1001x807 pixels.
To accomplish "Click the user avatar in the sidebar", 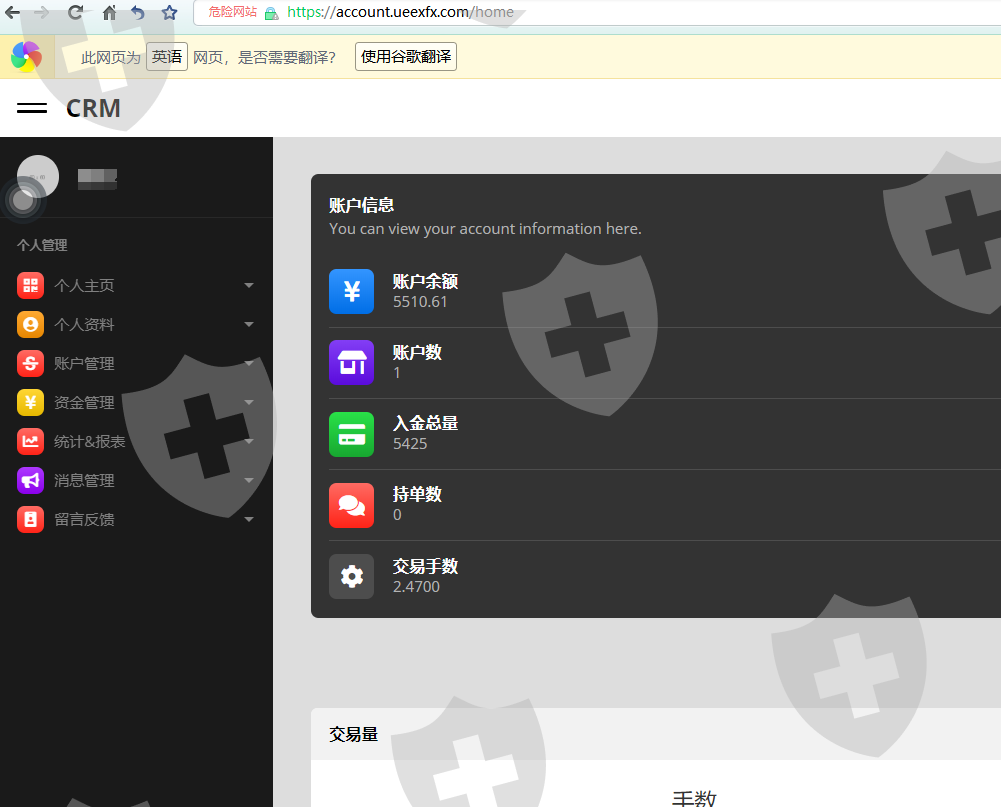I will point(38,176).
